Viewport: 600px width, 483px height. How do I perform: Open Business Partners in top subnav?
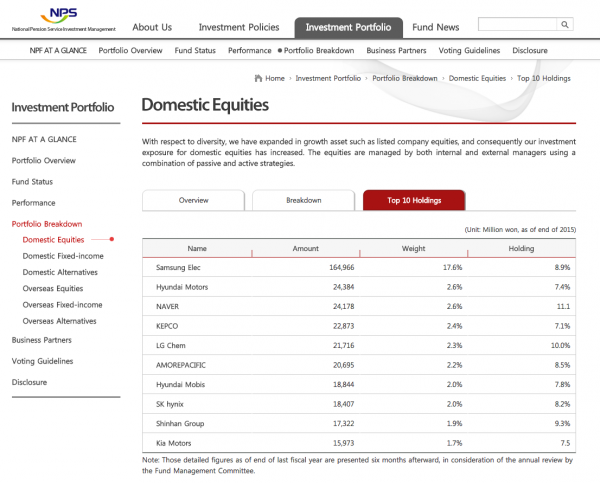(396, 51)
